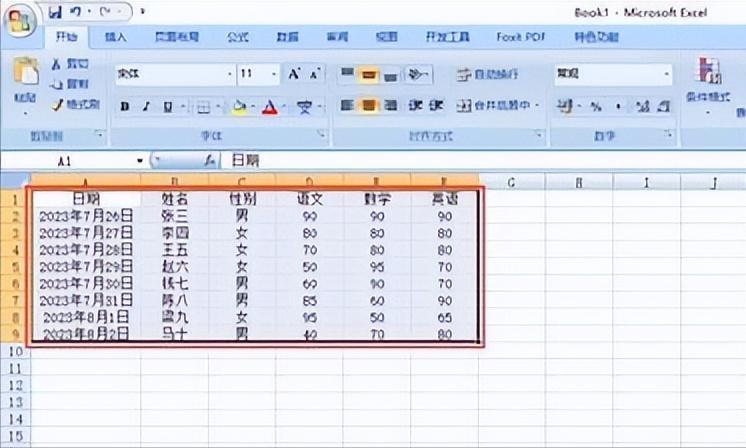
Task: Expand the Merge and Center dropdown arrow
Action: click(538, 106)
